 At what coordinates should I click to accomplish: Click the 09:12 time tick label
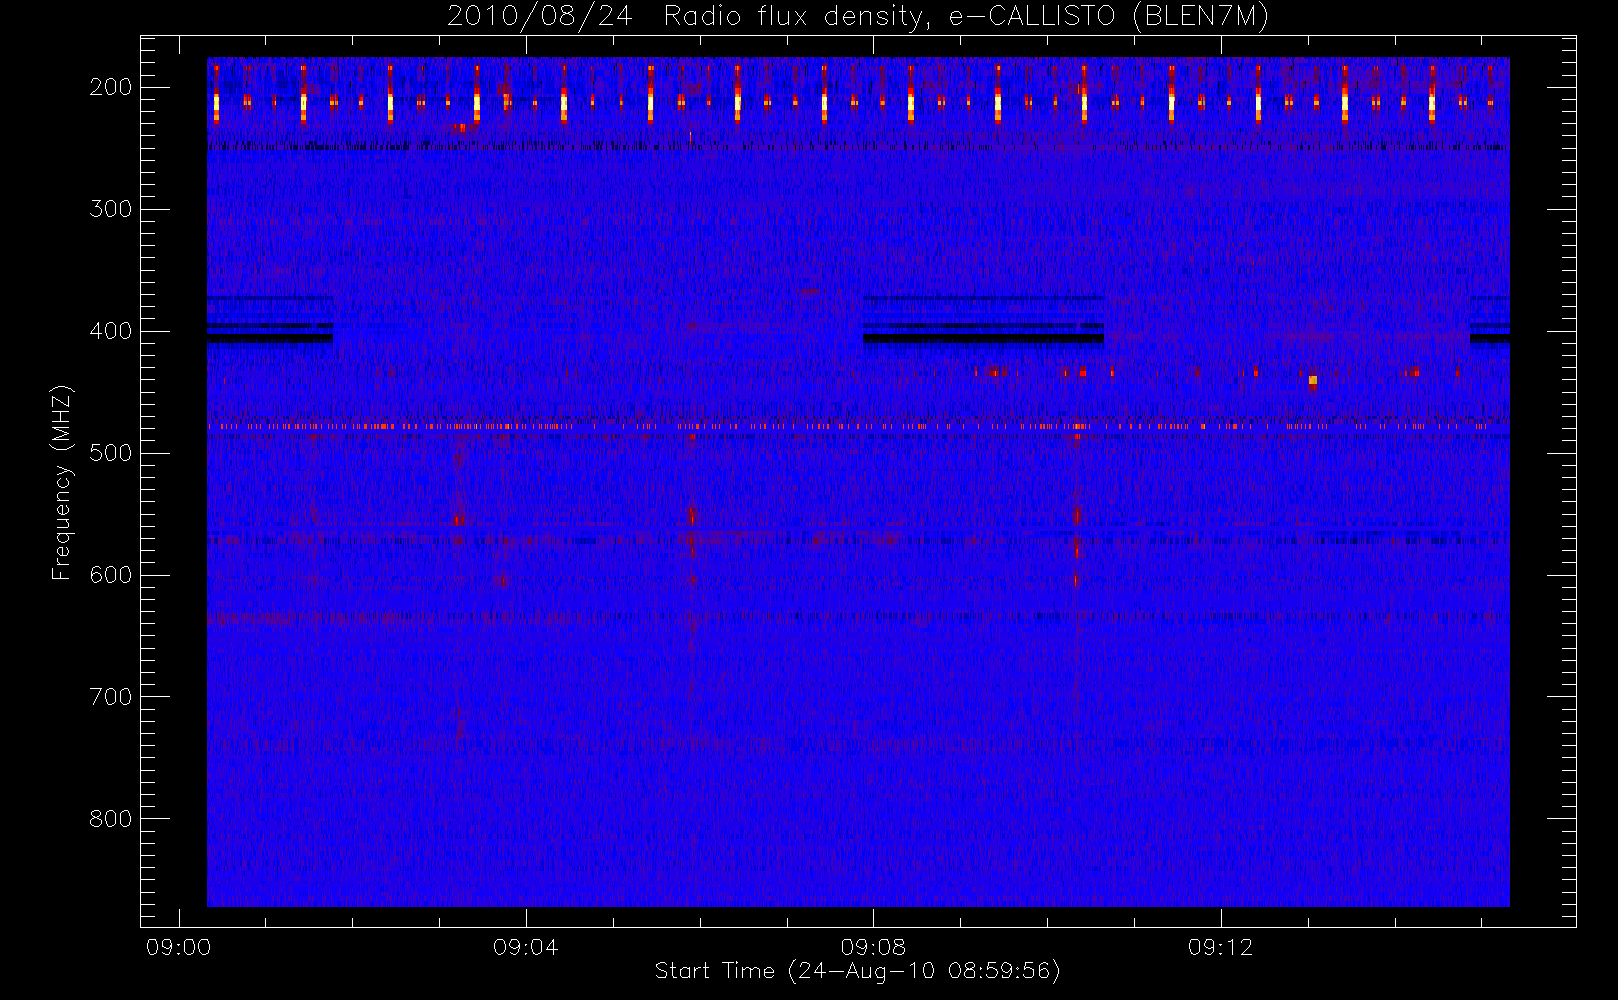(x=1220, y=947)
